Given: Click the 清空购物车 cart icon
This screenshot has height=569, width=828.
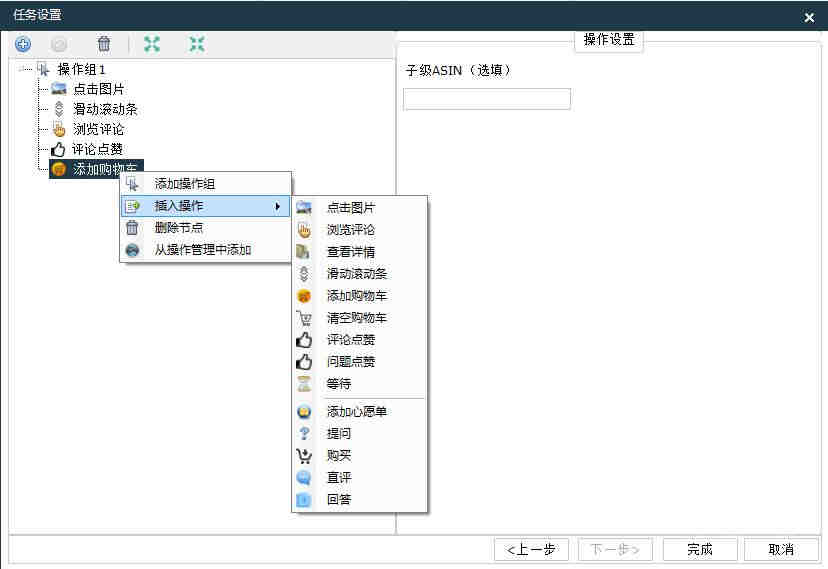Looking at the screenshot, I should coord(304,318).
